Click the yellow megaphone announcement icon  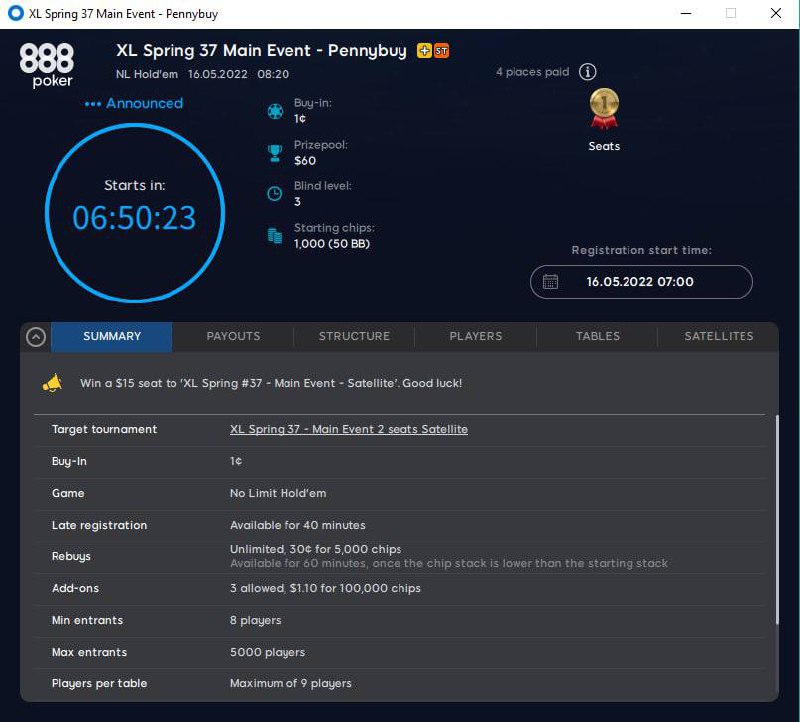click(x=52, y=383)
